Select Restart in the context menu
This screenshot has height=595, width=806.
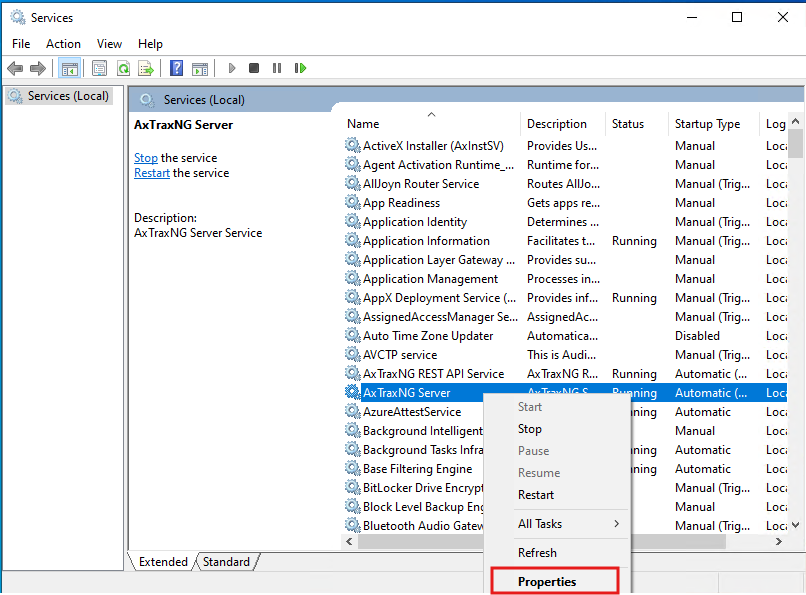[x=536, y=495]
